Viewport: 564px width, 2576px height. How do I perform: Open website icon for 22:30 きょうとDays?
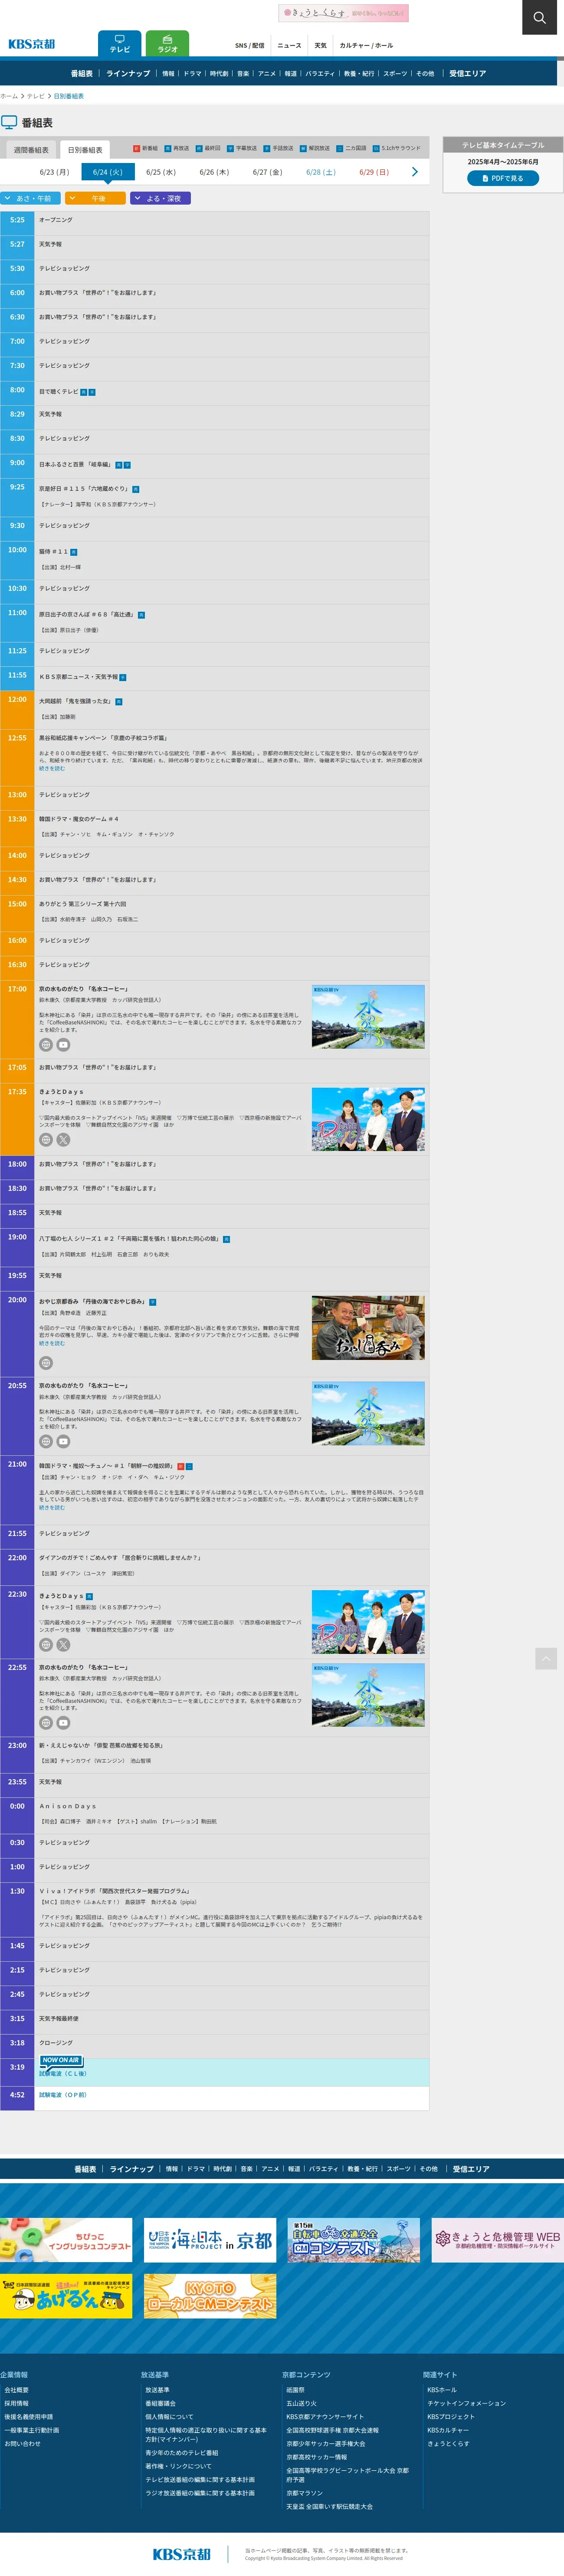[46, 1645]
